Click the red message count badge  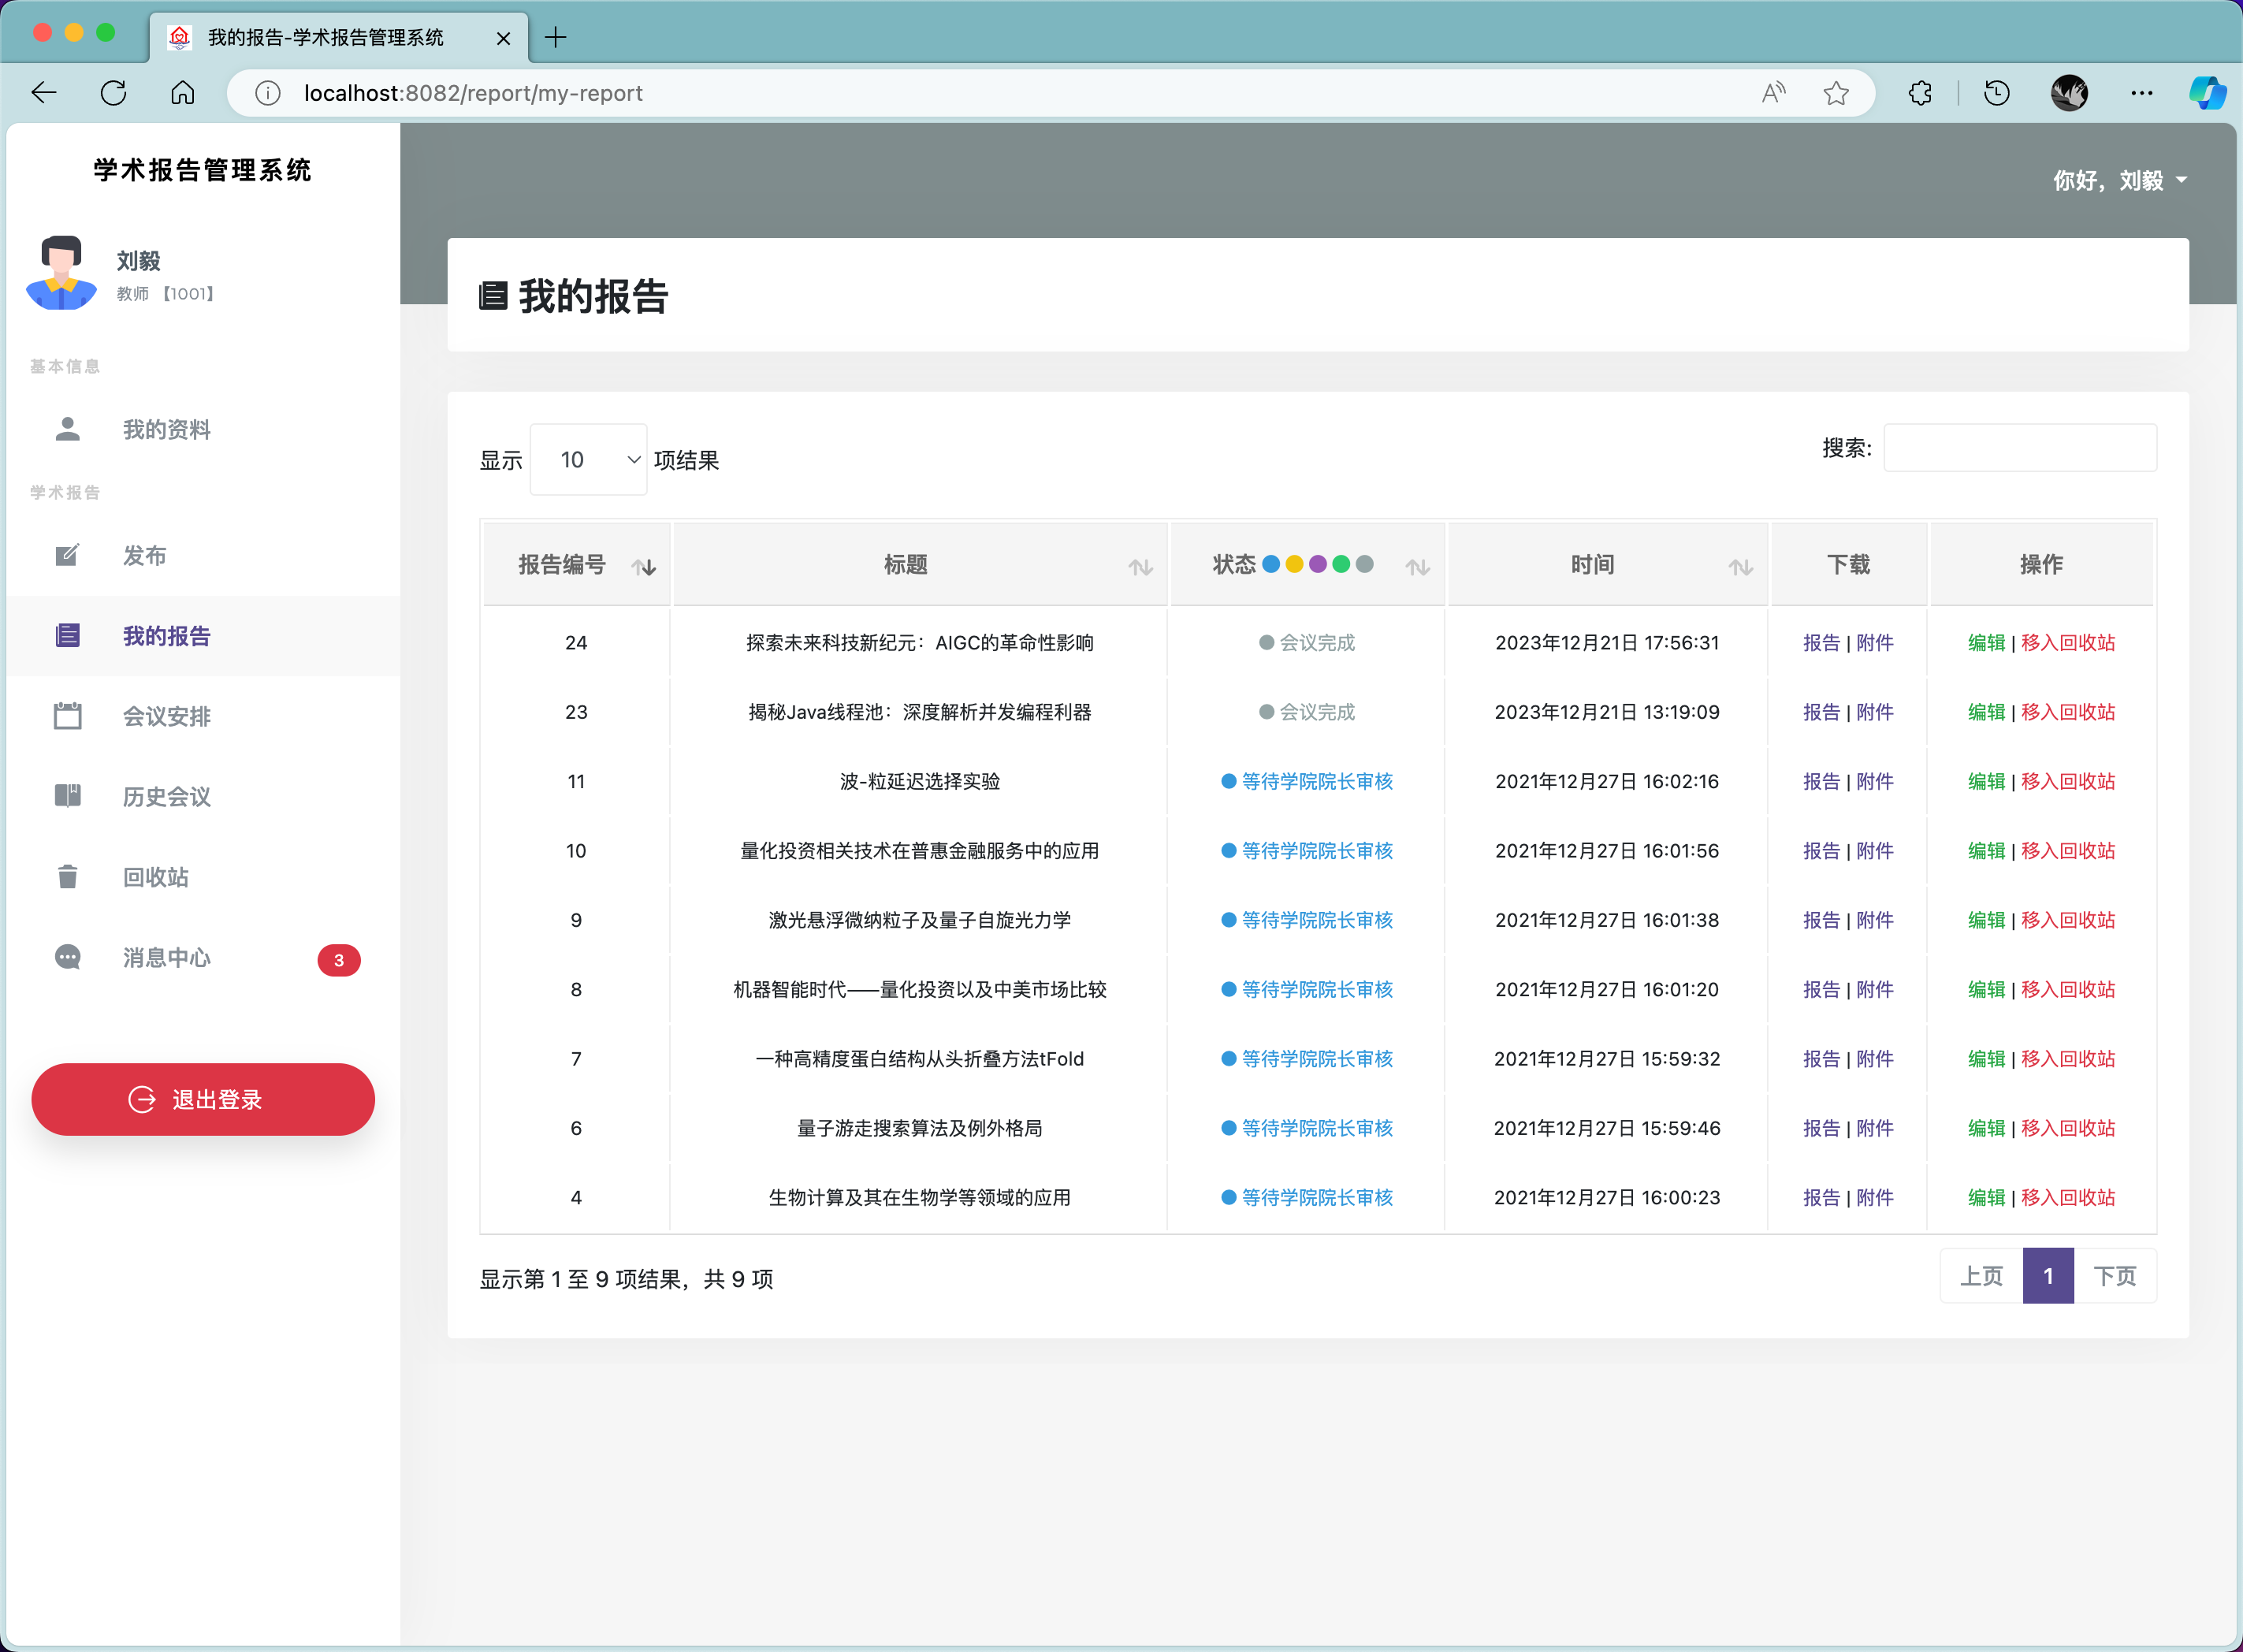pyautogui.click(x=338, y=960)
